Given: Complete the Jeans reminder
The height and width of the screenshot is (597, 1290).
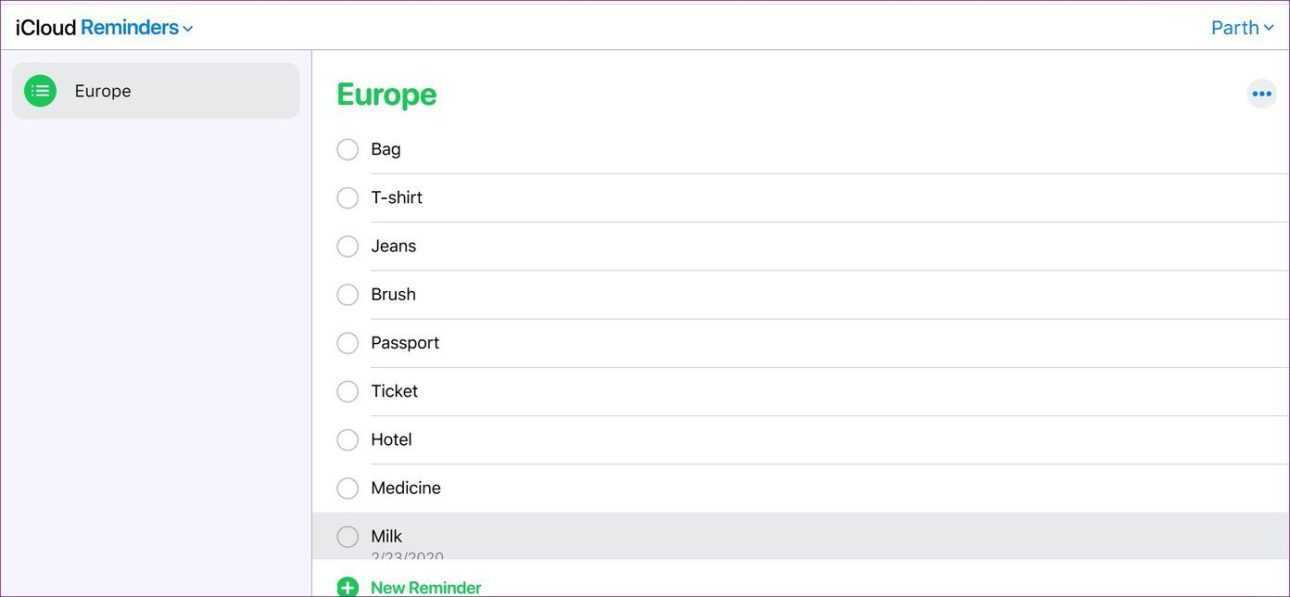Looking at the screenshot, I should pyautogui.click(x=347, y=246).
